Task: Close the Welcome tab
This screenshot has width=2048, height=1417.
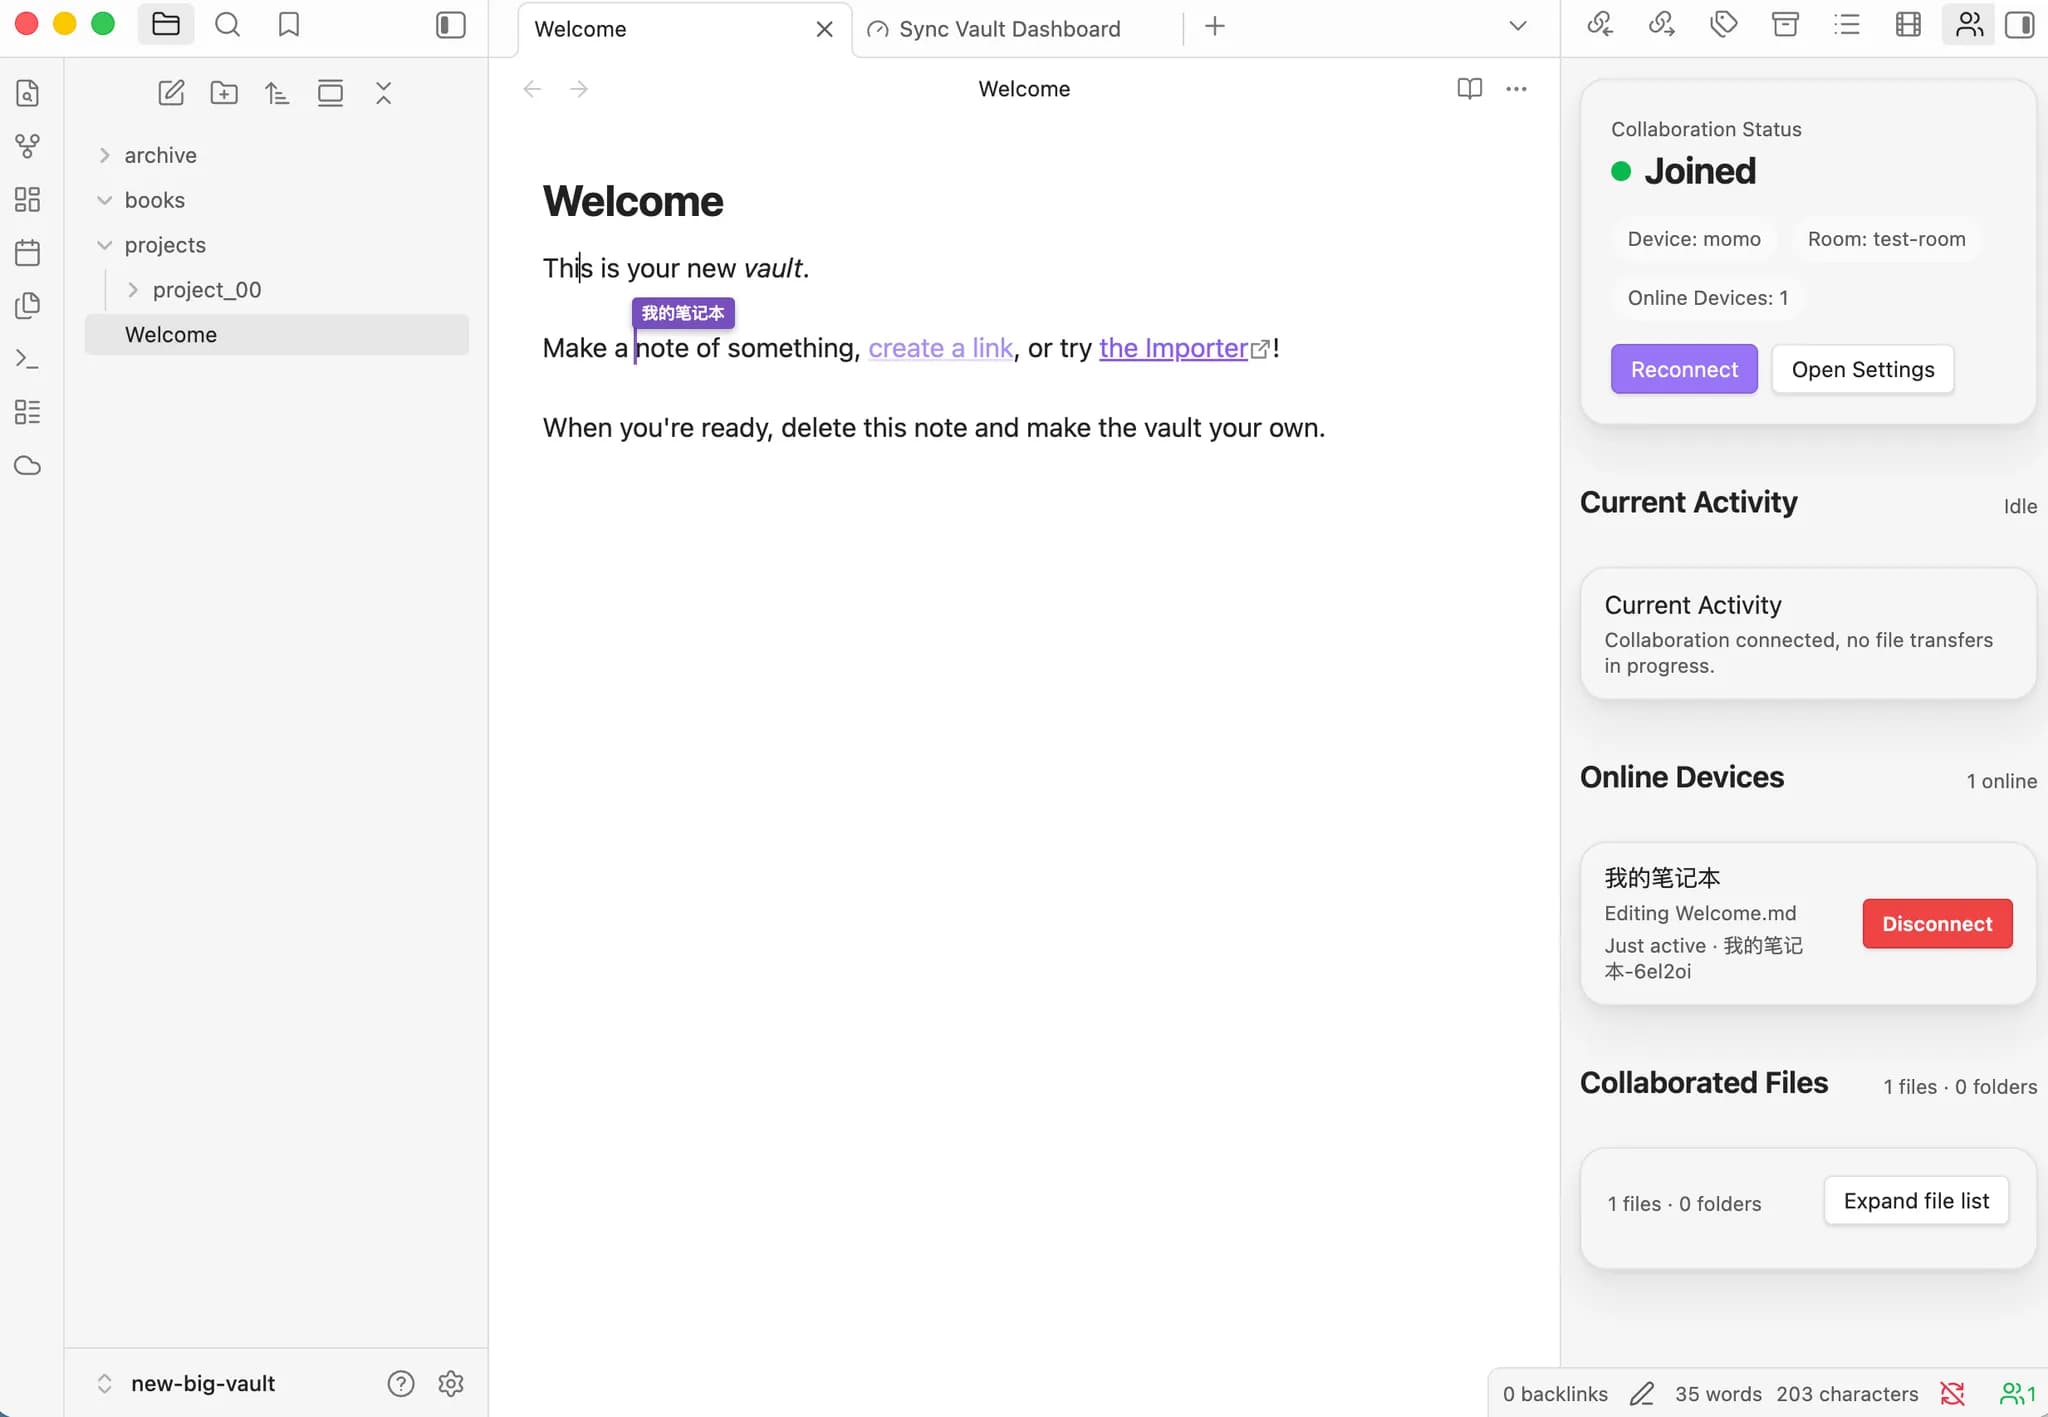Action: click(x=824, y=29)
